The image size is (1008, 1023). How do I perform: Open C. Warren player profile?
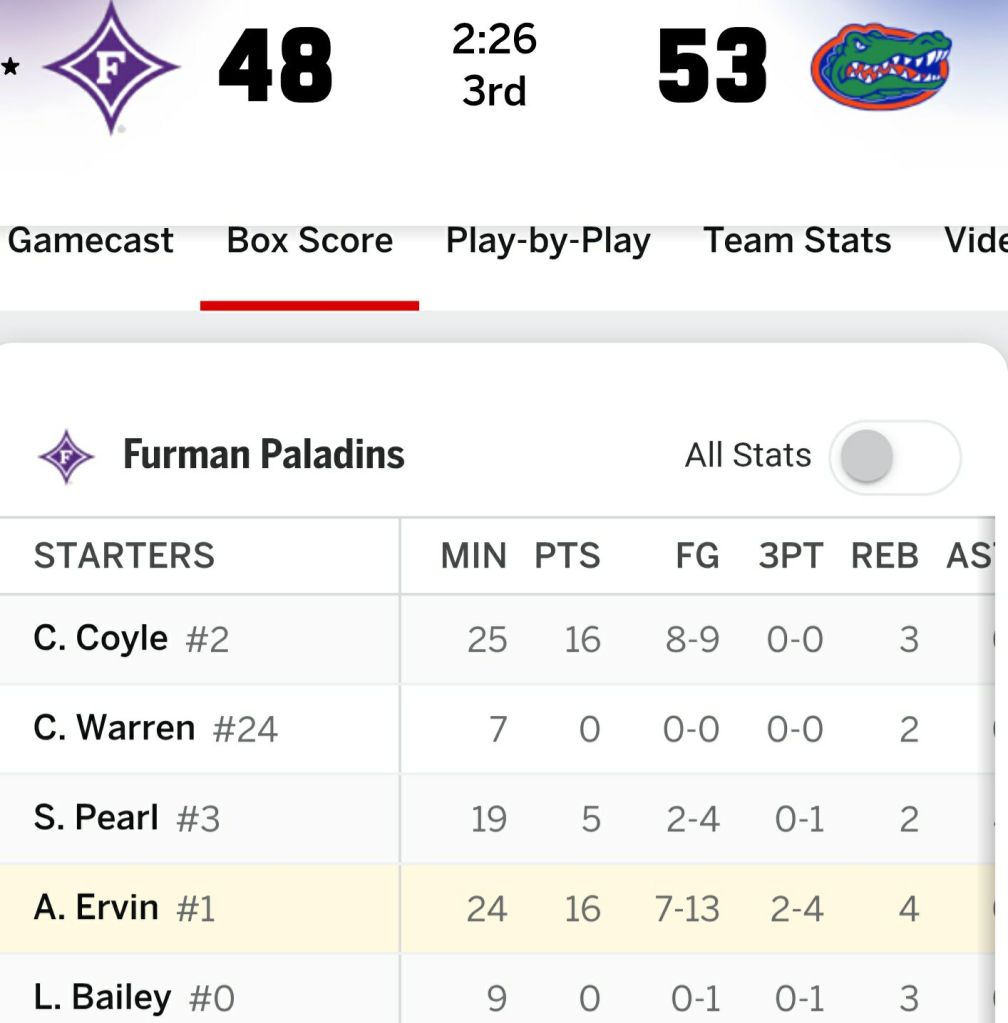pyautogui.click(x=114, y=728)
